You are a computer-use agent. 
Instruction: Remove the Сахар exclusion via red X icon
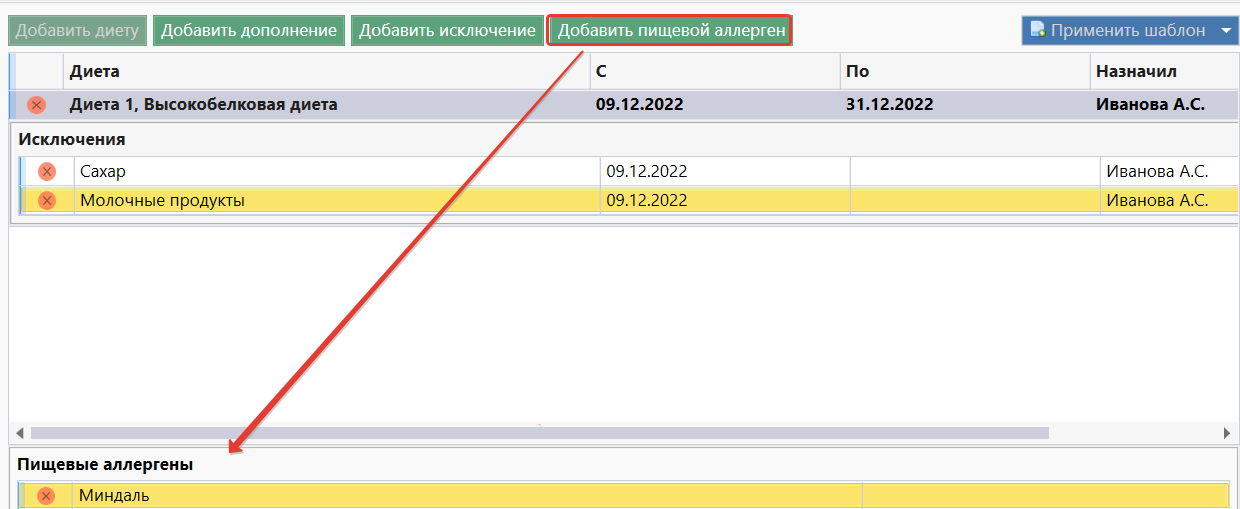[47, 171]
